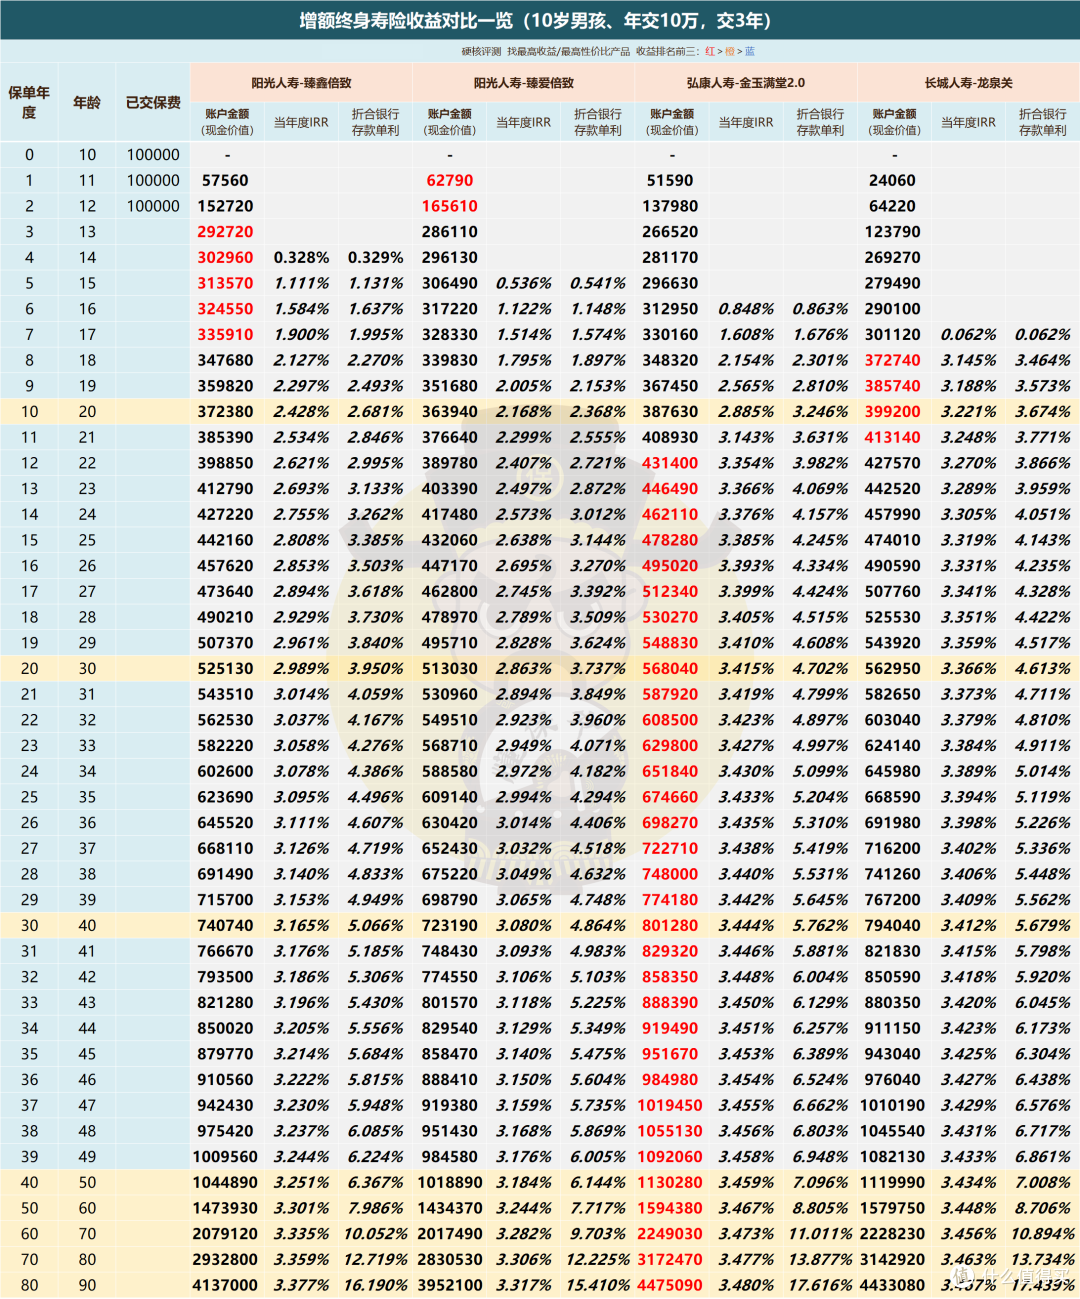Select the value 5.679% in year 30 row

click(x=1043, y=926)
